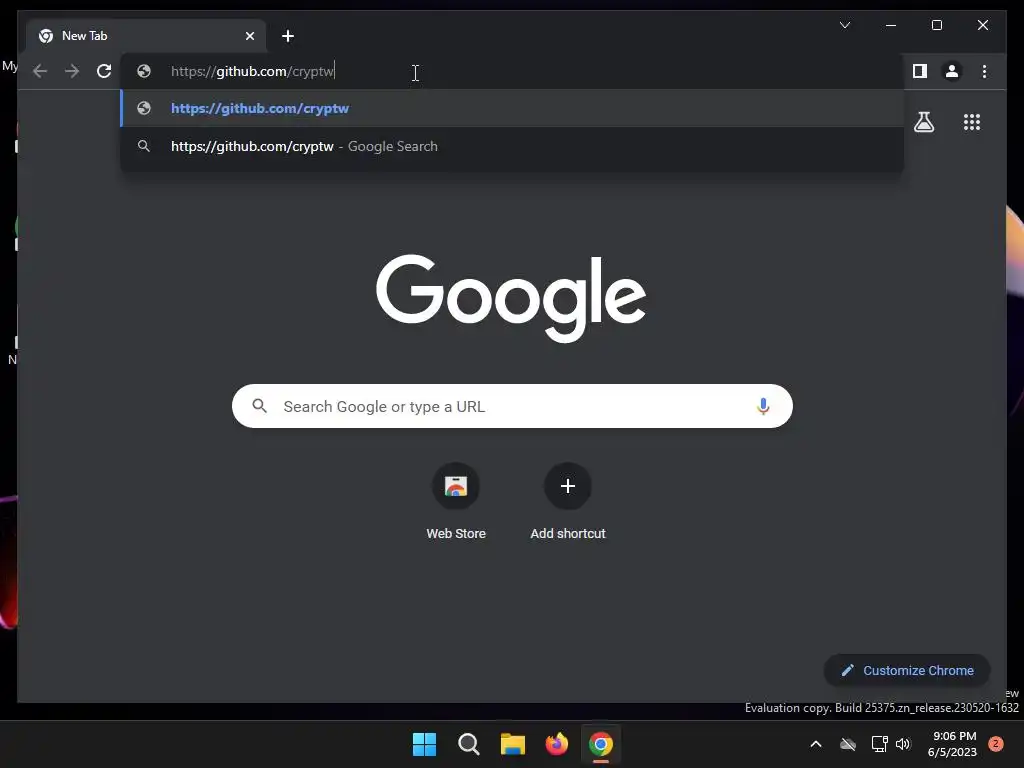Image resolution: width=1024 pixels, height=768 pixels.
Task: Click the Chrome taskbar icon
Action: pos(601,744)
